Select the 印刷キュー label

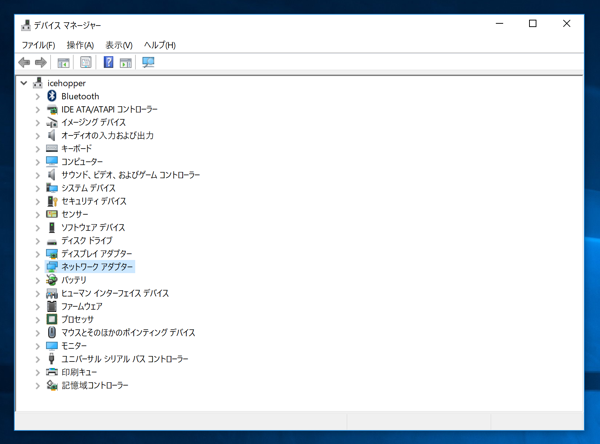pos(79,372)
